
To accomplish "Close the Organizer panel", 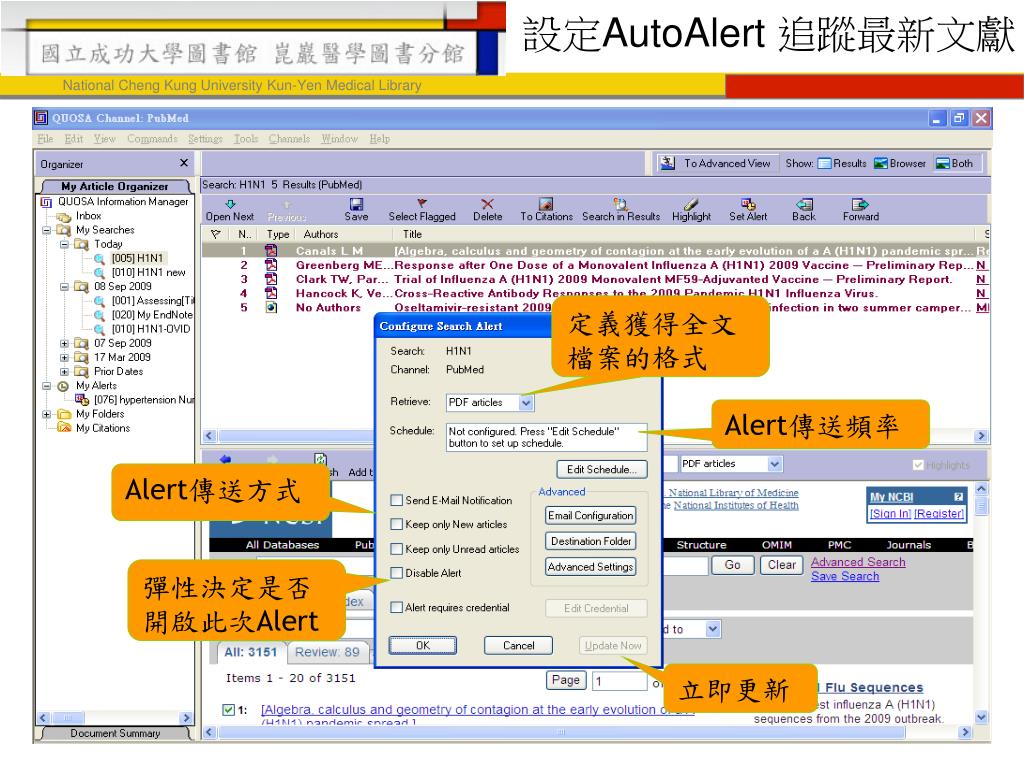I will pyautogui.click(x=184, y=163).
